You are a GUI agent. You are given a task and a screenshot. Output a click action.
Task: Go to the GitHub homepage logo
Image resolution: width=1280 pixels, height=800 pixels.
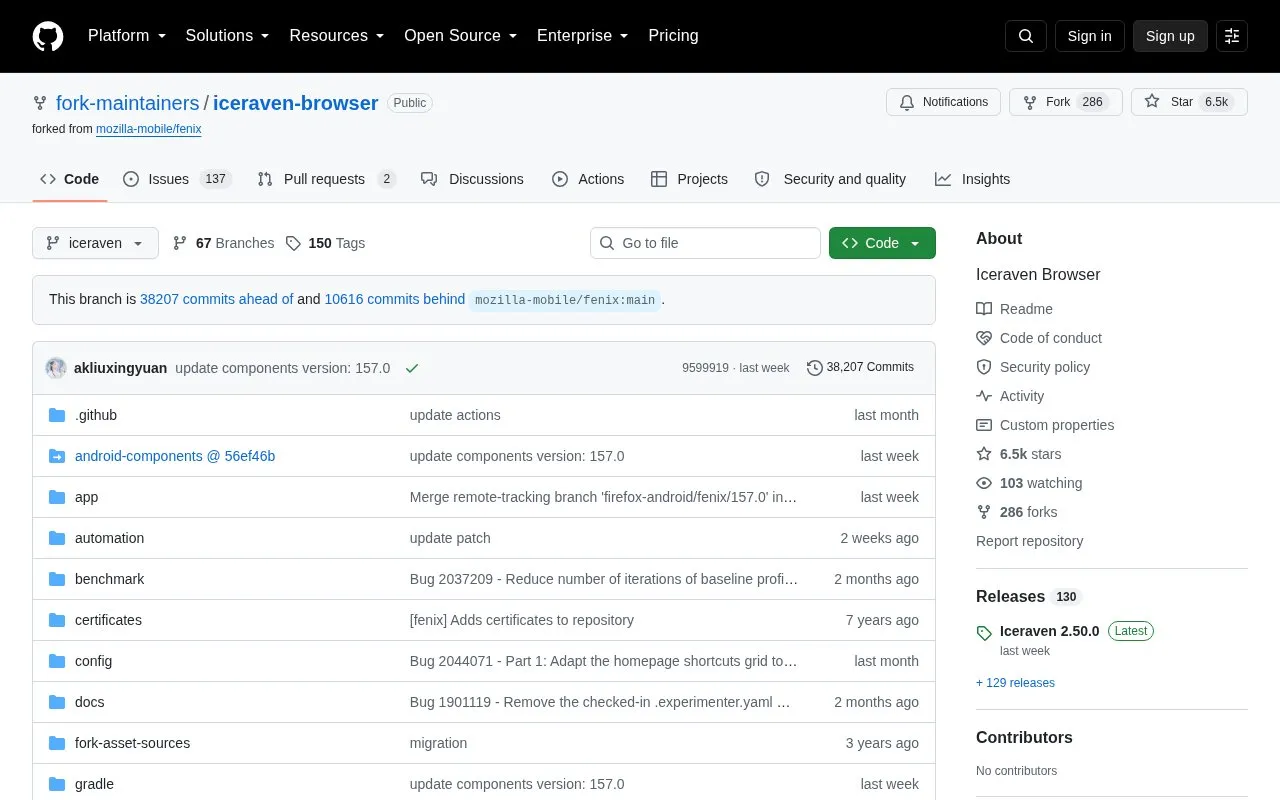(48, 36)
